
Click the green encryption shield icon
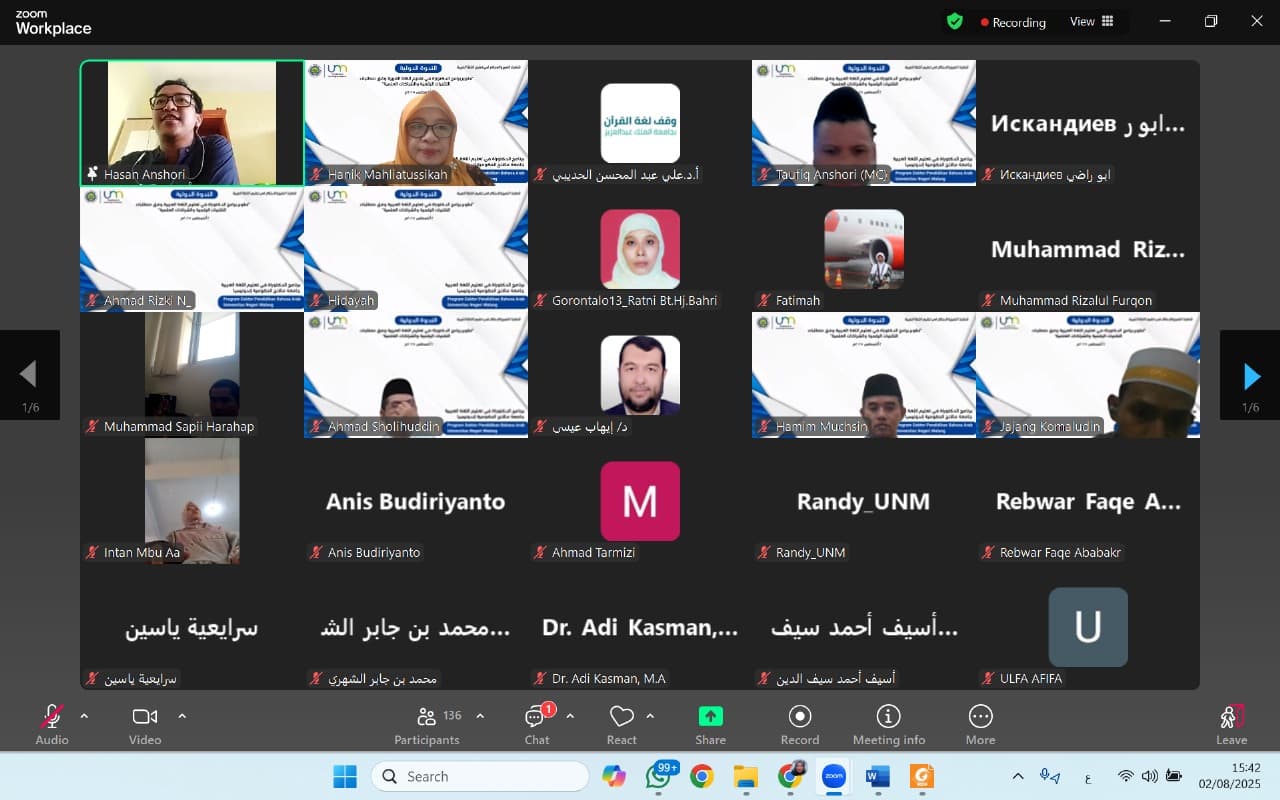[x=955, y=21]
